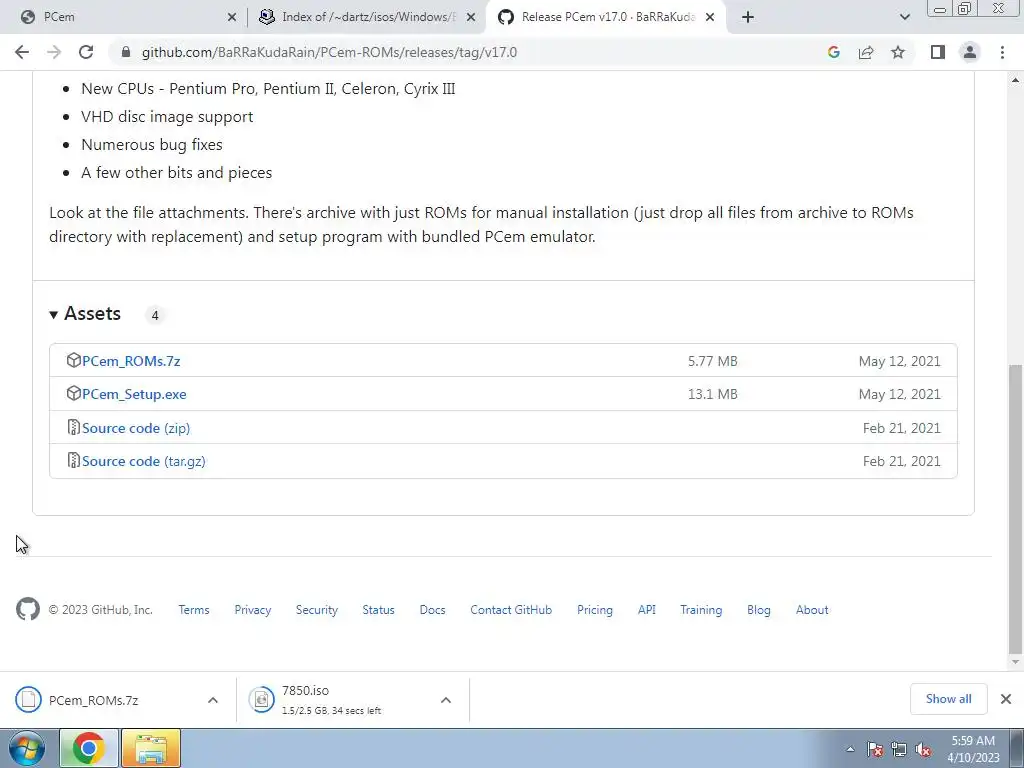Image resolution: width=1024 pixels, height=768 pixels.
Task: Open the Docs footer link
Action: [432, 610]
